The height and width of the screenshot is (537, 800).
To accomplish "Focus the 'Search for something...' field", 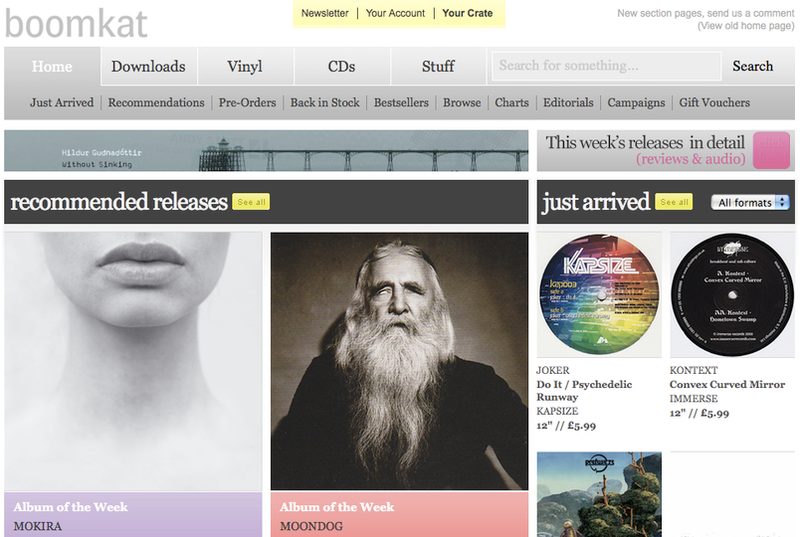I will click(606, 66).
